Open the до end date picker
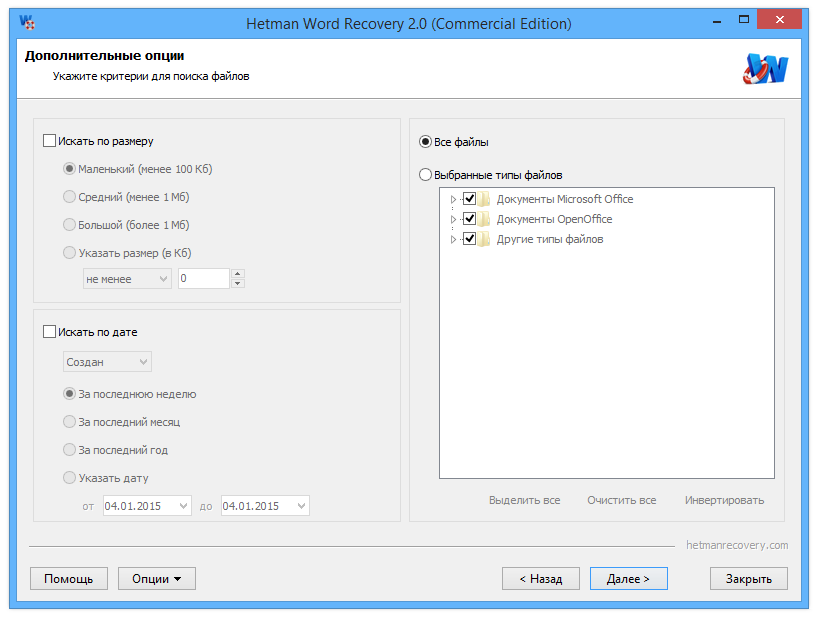Viewport: 821px width, 623px height. click(x=265, y=506)
